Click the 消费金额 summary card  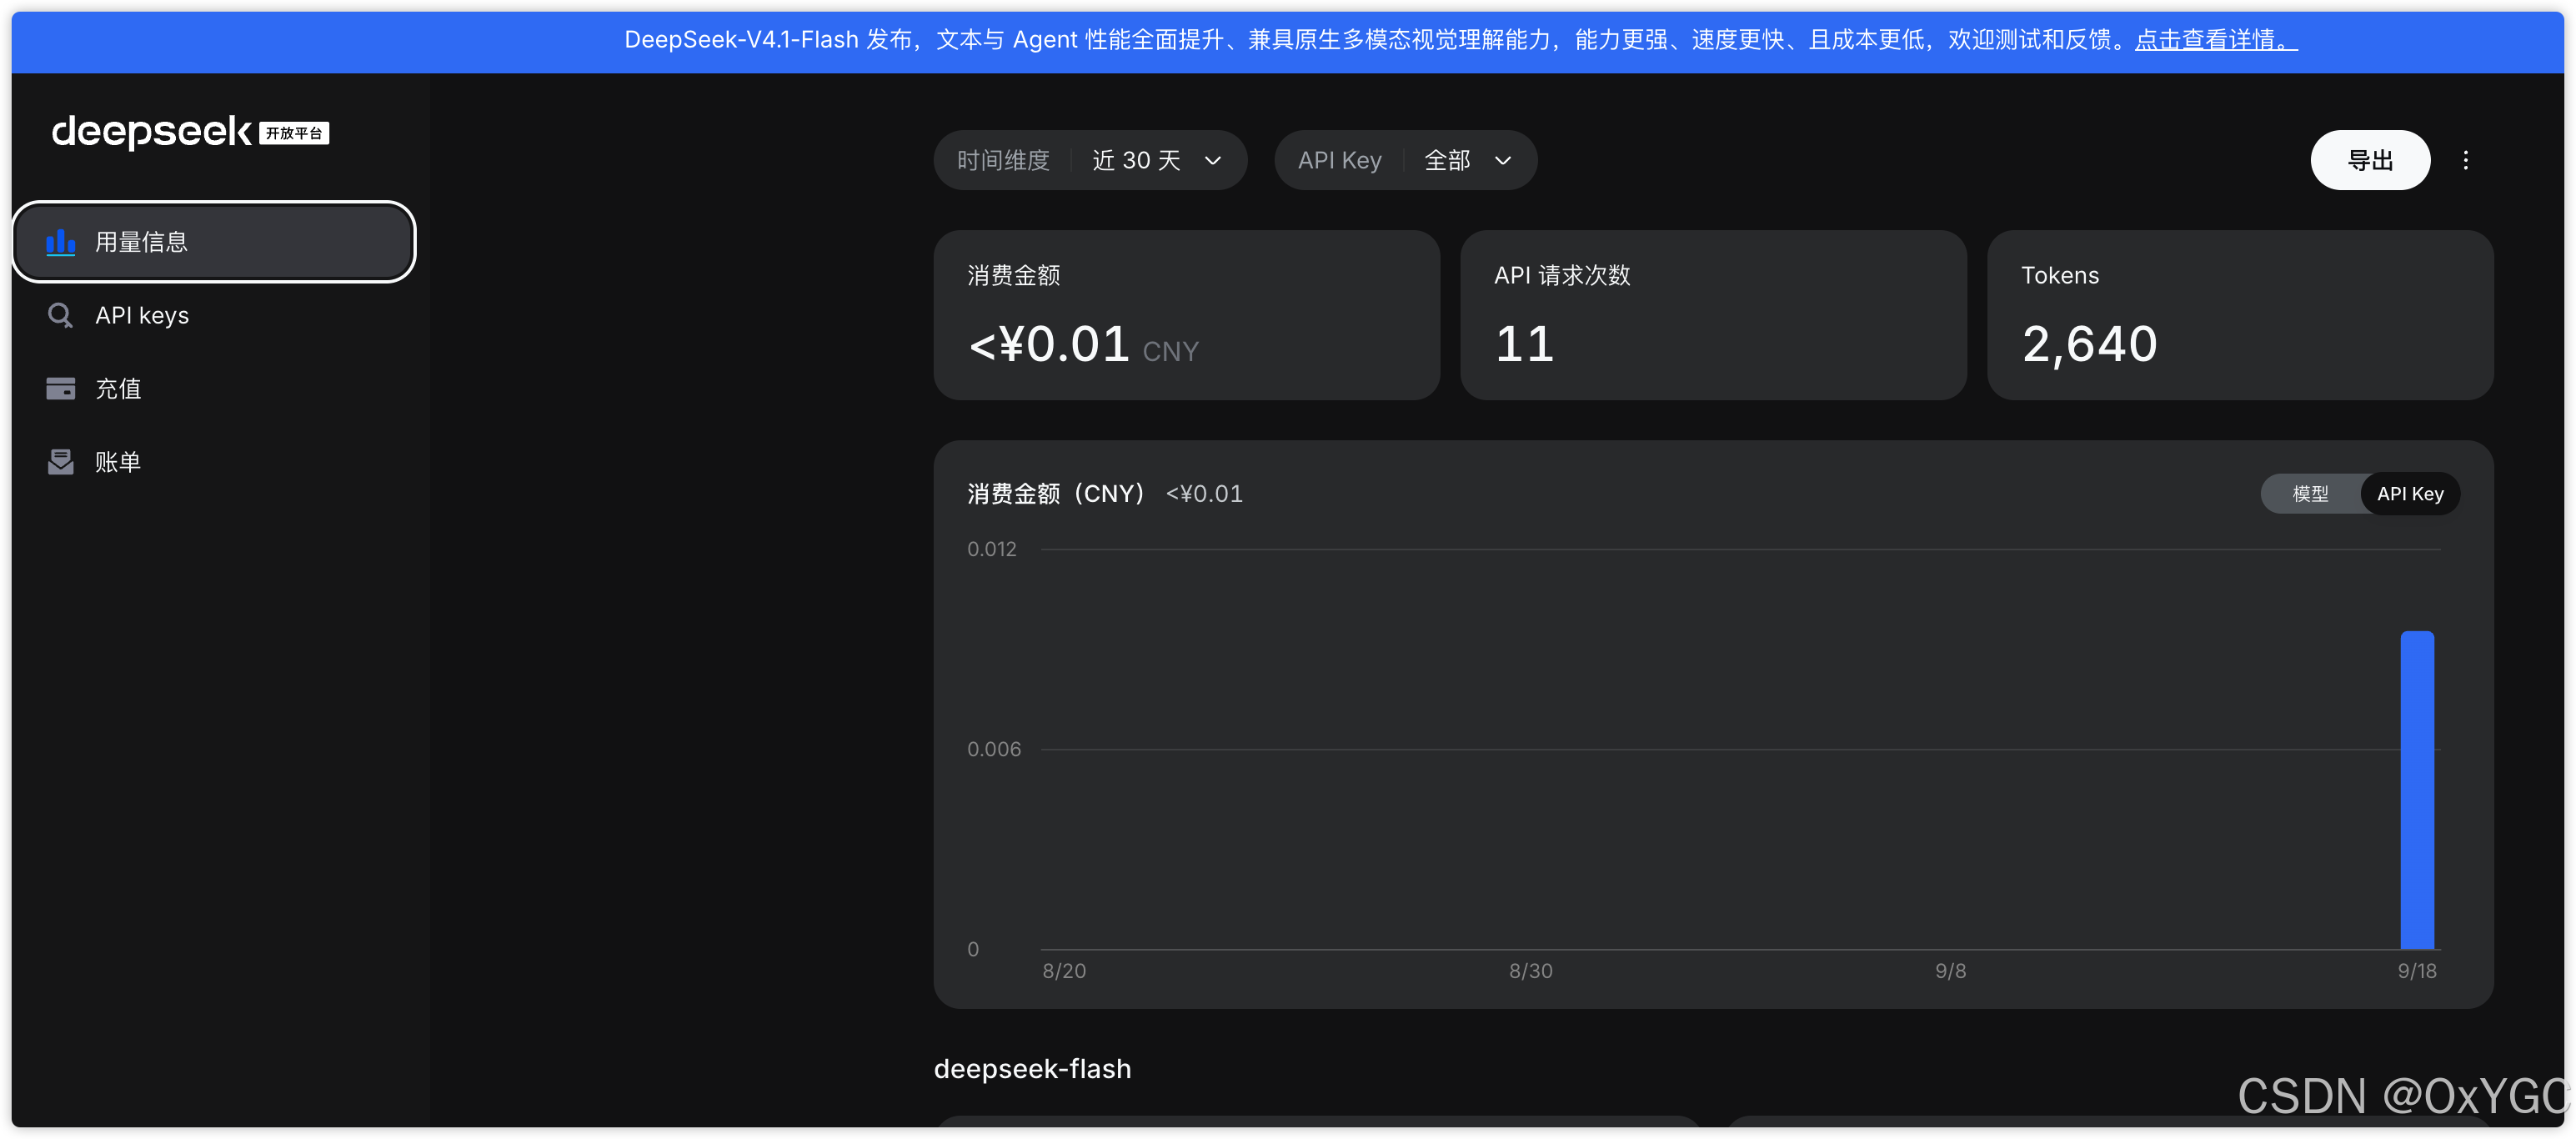click(1186, 315)
